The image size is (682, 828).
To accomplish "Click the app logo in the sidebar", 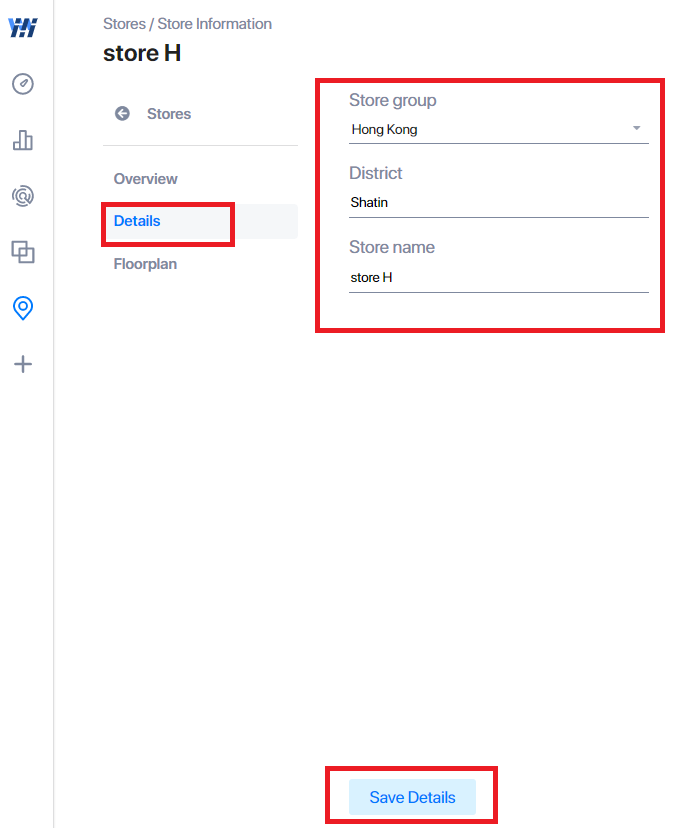I will point(23,27).
